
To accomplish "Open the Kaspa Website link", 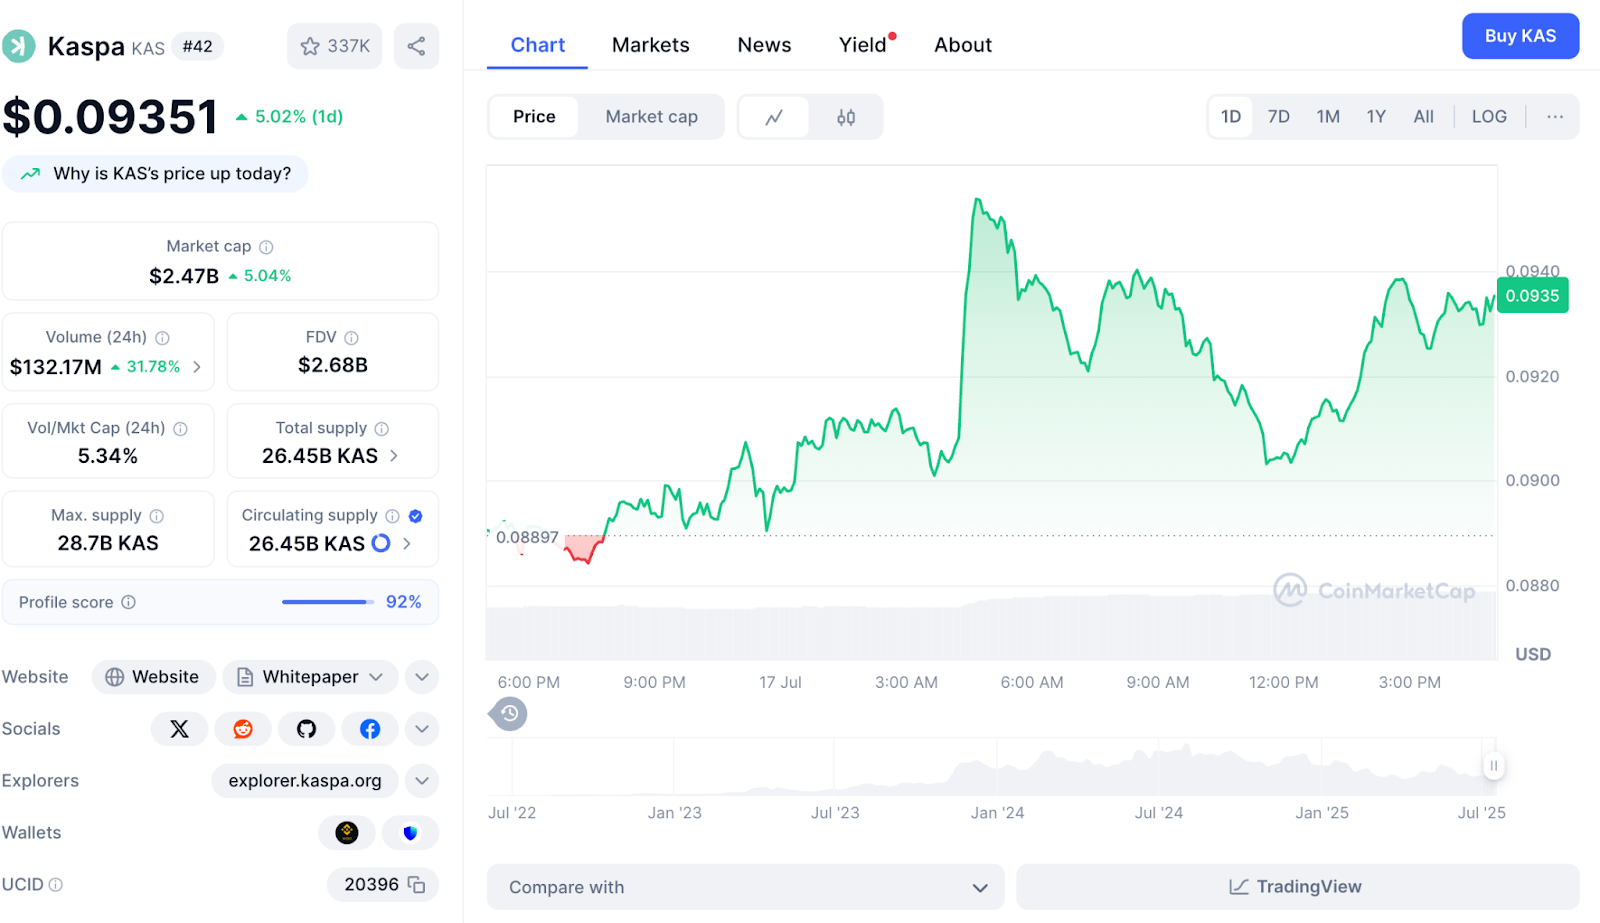I will [x=153, y=677].
